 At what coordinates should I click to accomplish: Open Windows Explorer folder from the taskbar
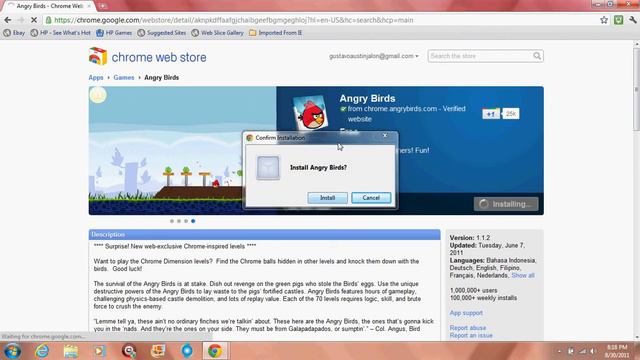tap(71, 351)
